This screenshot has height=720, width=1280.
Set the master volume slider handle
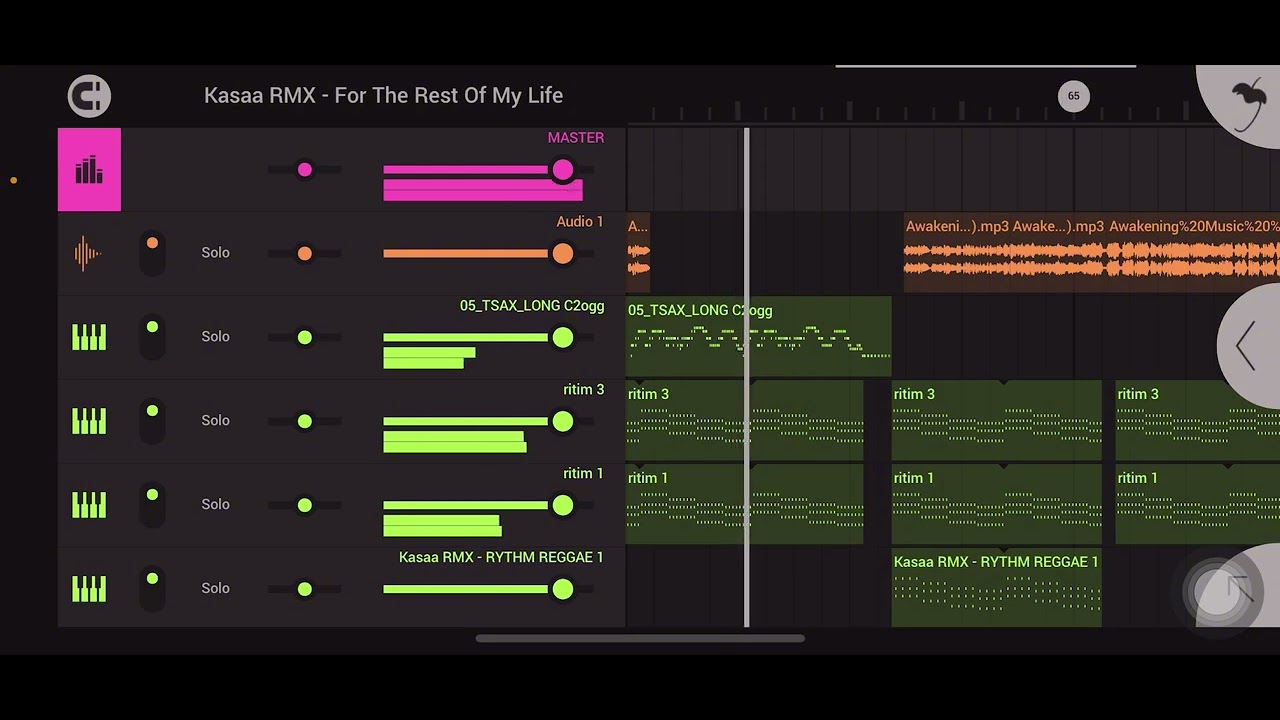click(563, 170)
